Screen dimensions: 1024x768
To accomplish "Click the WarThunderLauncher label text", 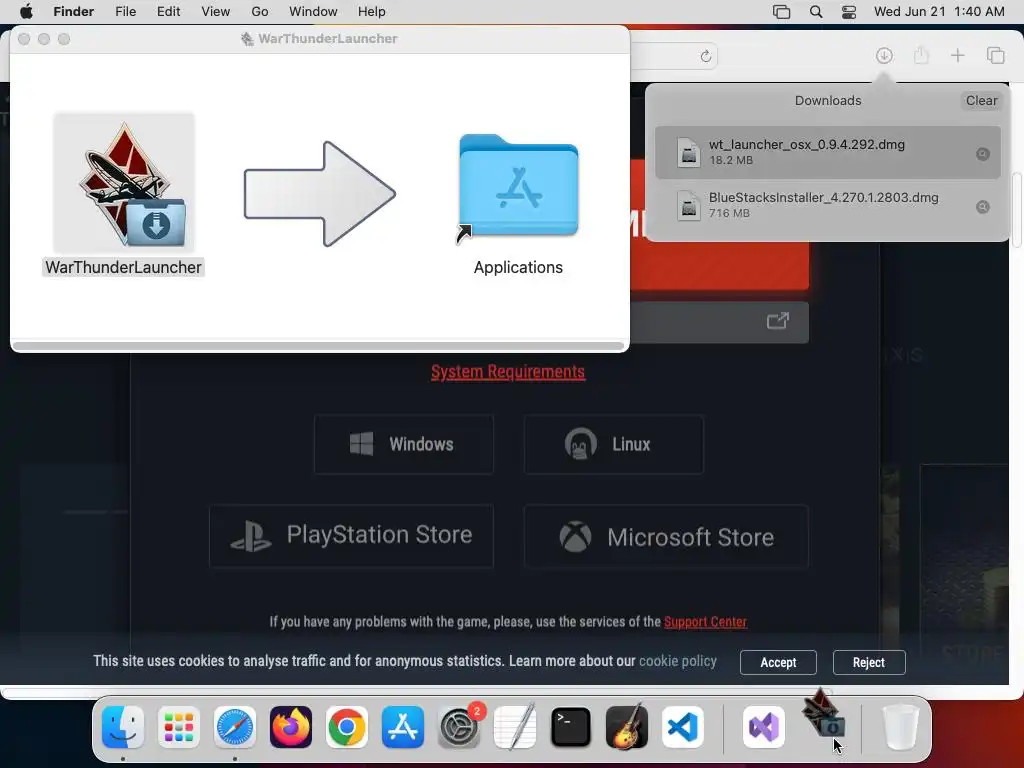I will pos(123,267).
